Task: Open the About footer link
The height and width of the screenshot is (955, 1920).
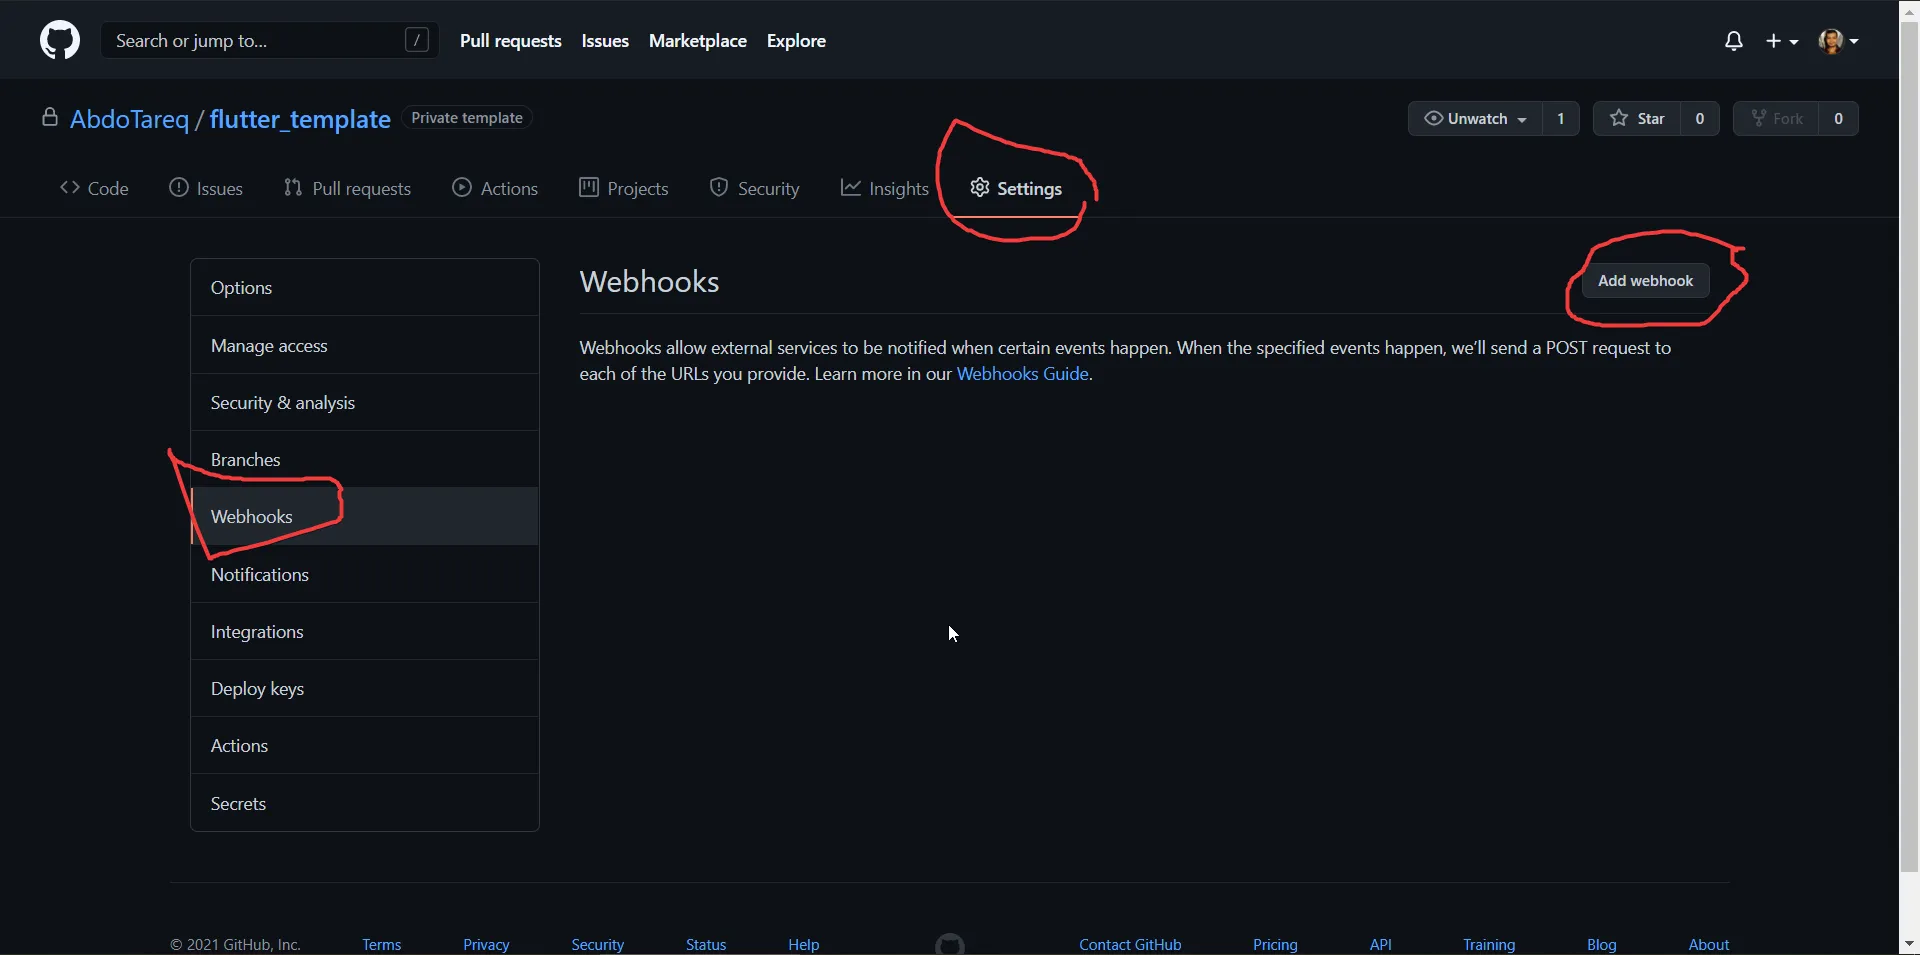Action: coord(1709,944)
